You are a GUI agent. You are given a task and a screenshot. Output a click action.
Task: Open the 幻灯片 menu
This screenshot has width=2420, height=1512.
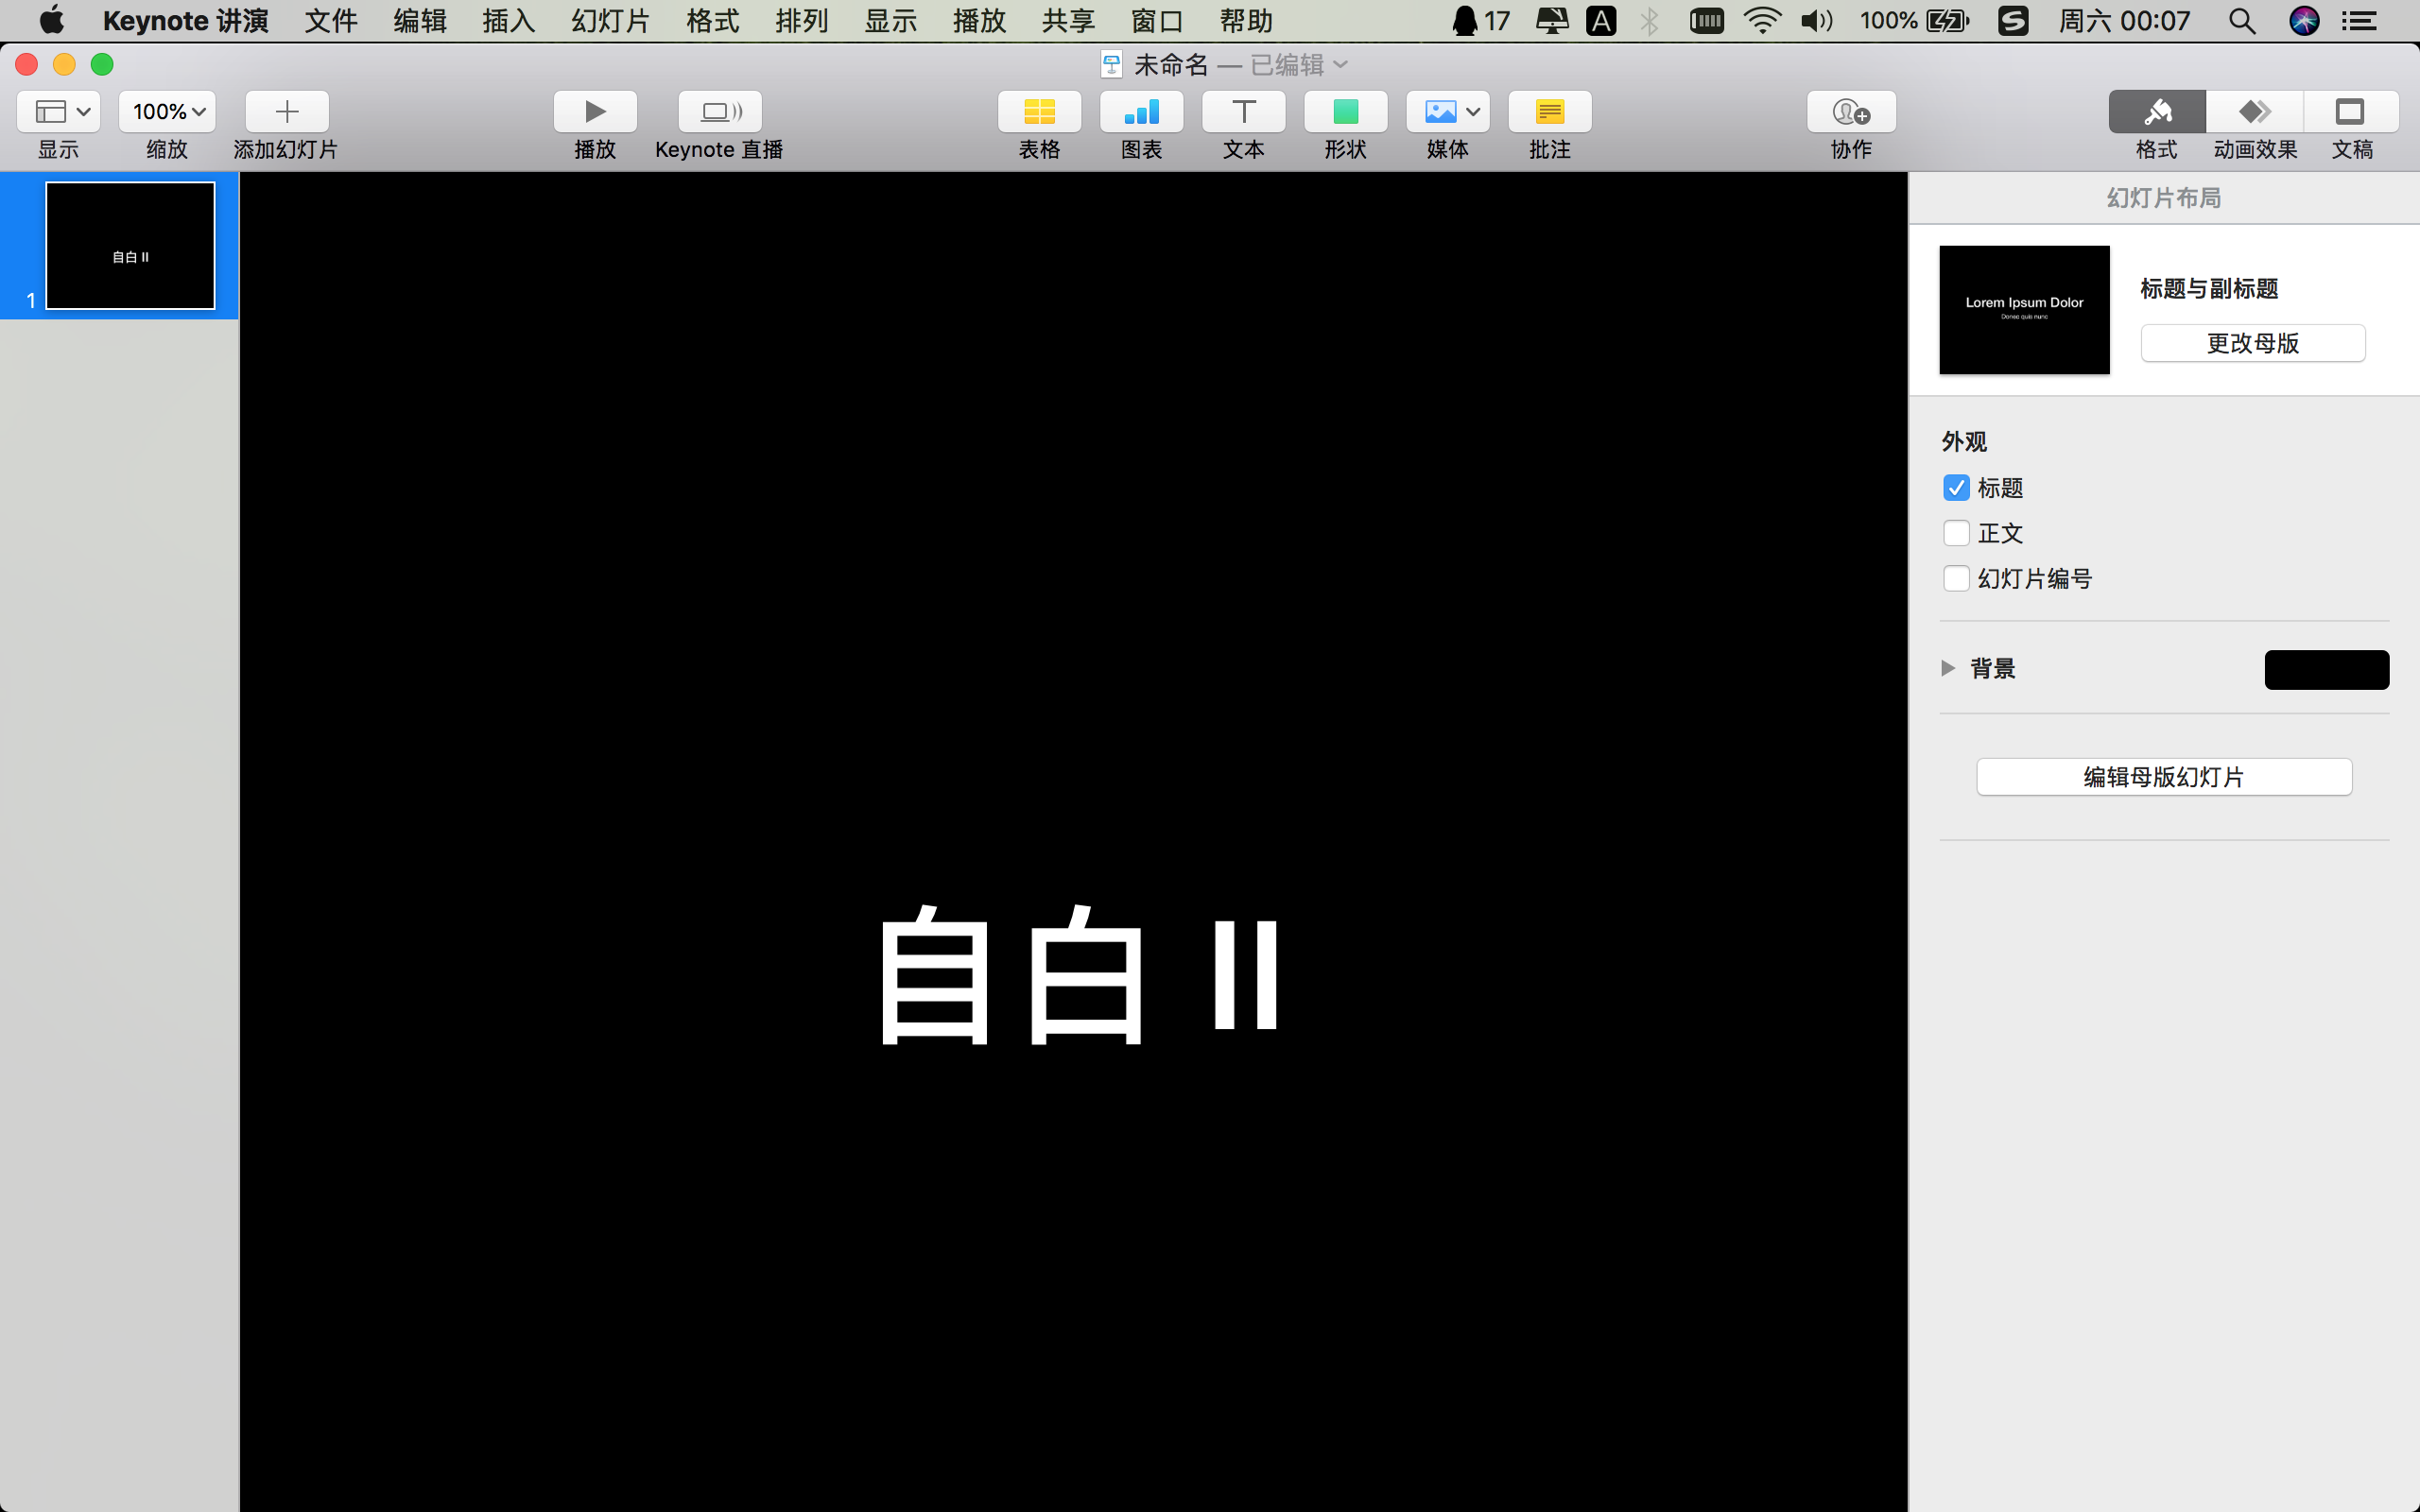(x=611, y=21)
